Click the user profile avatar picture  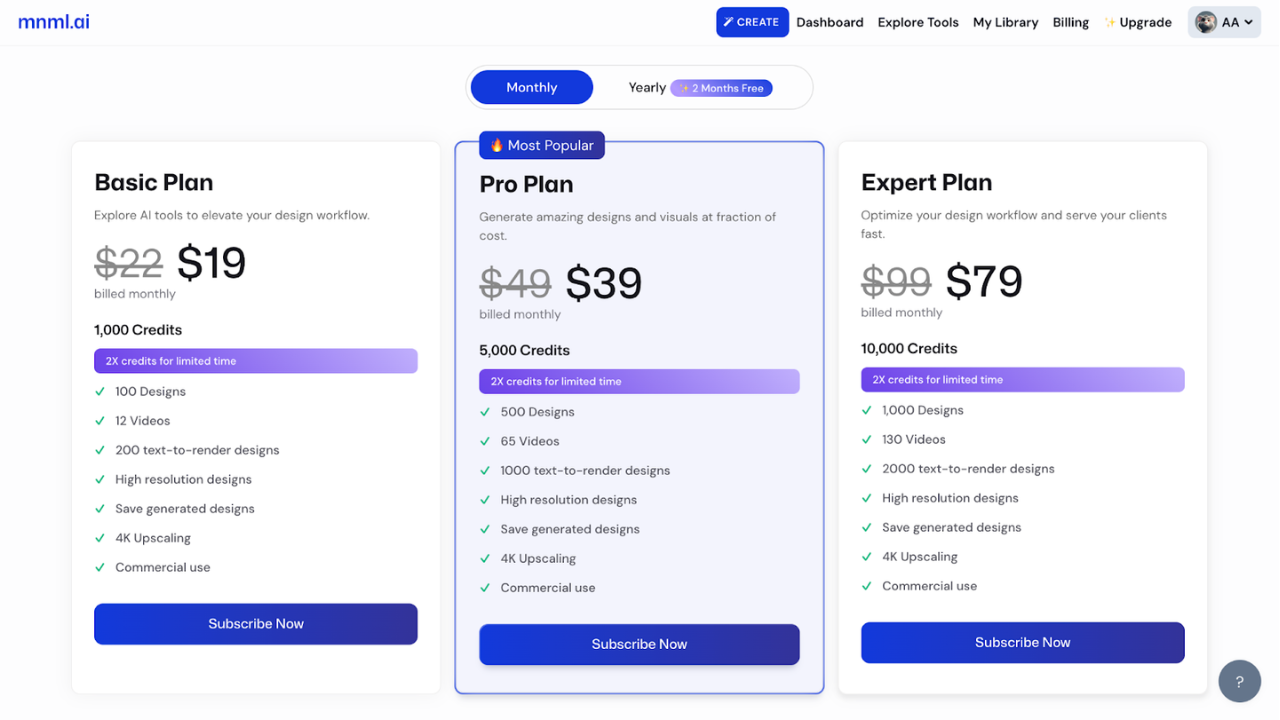point(1206,22)
